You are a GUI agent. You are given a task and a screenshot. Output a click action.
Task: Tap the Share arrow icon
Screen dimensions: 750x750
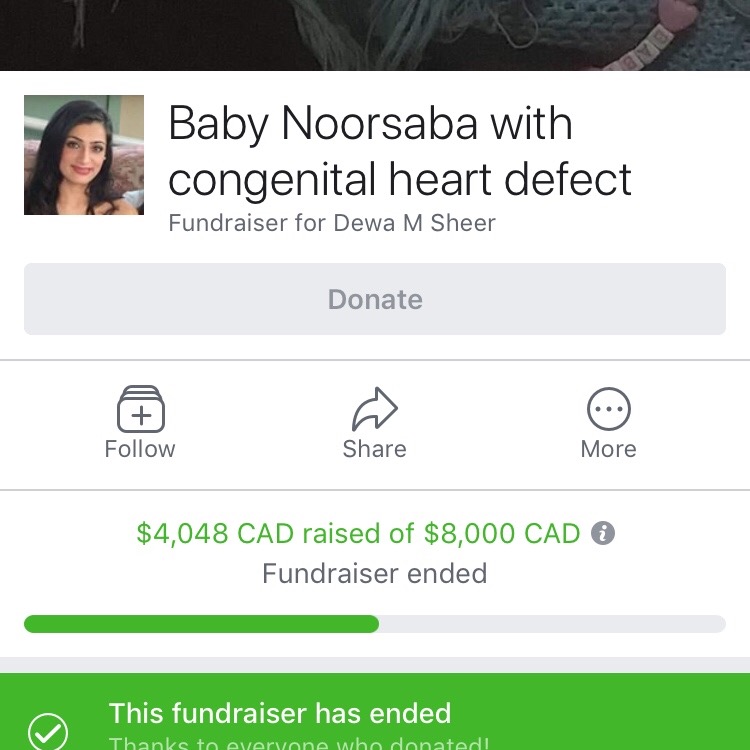click(375, 408)
